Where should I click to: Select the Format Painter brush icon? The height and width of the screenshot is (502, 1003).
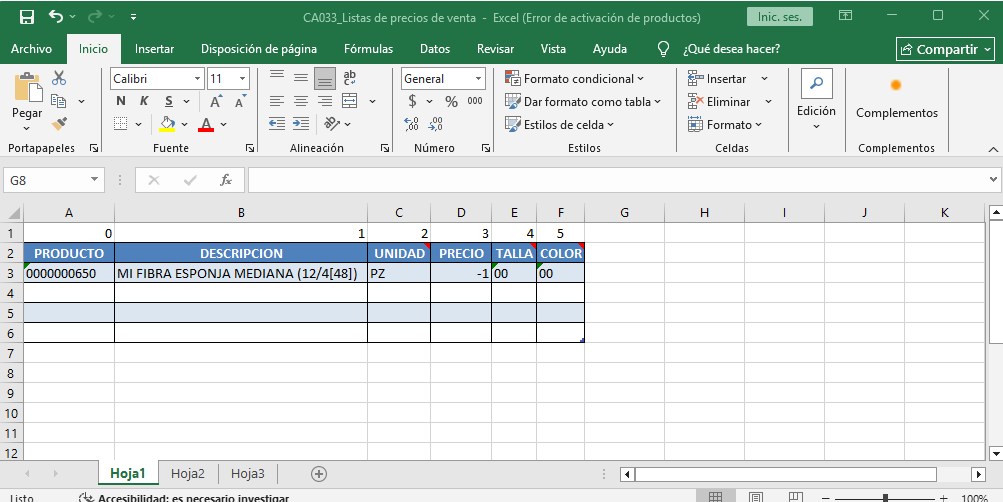point(59,124)
